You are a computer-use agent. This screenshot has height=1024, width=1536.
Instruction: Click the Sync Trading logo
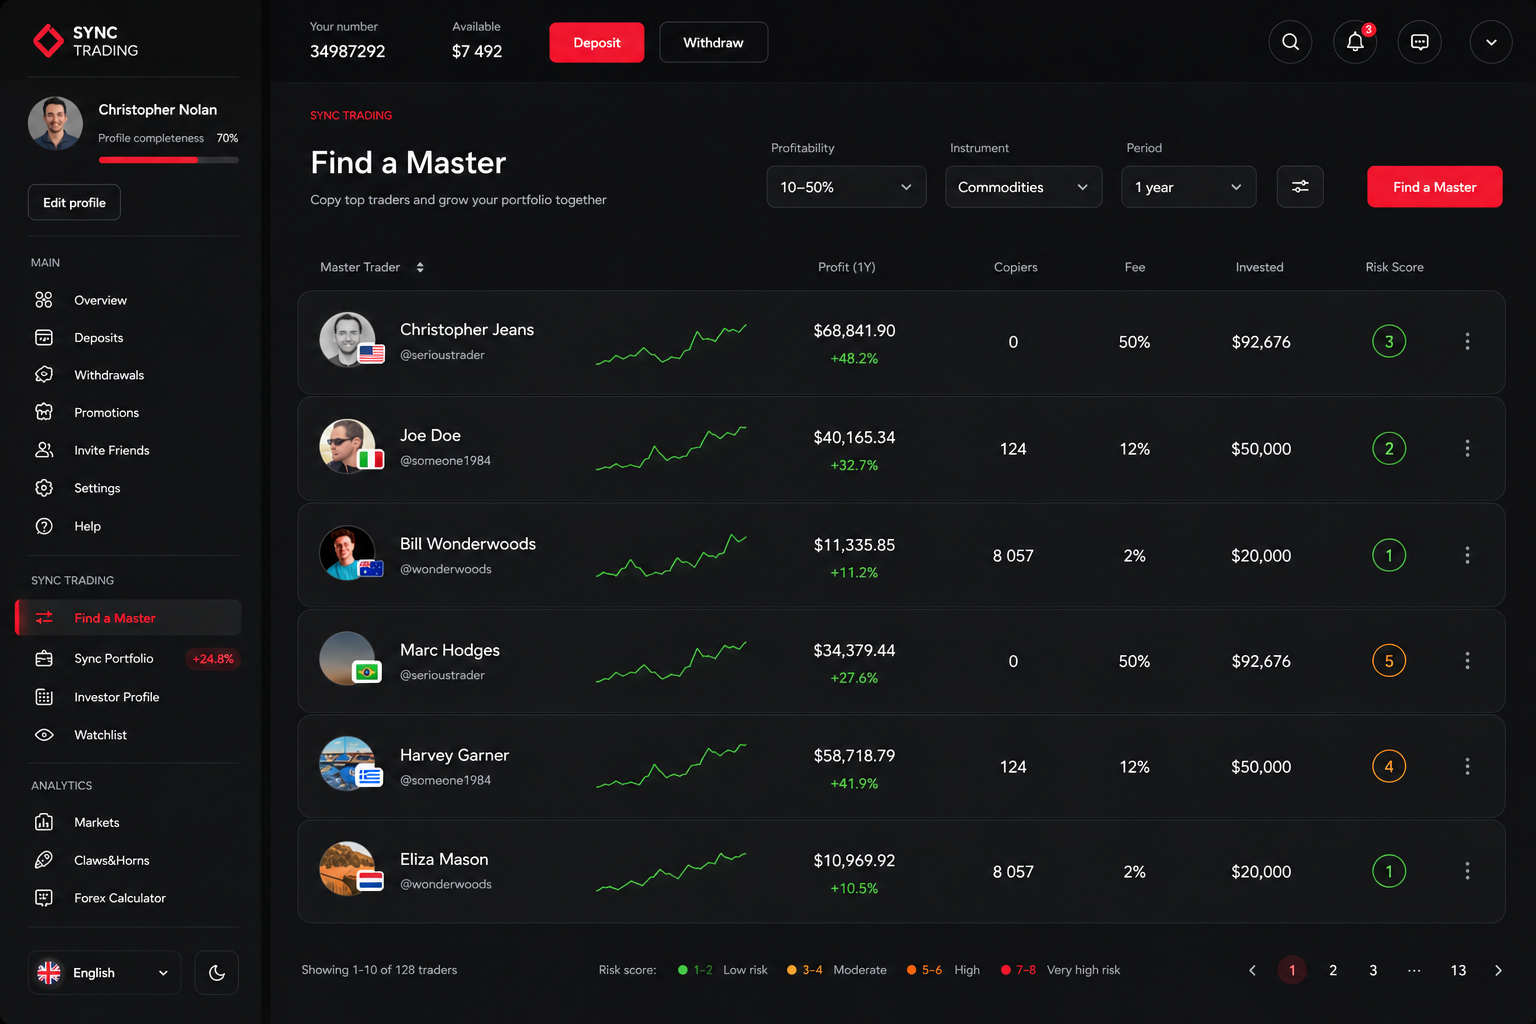pos(86,41)
